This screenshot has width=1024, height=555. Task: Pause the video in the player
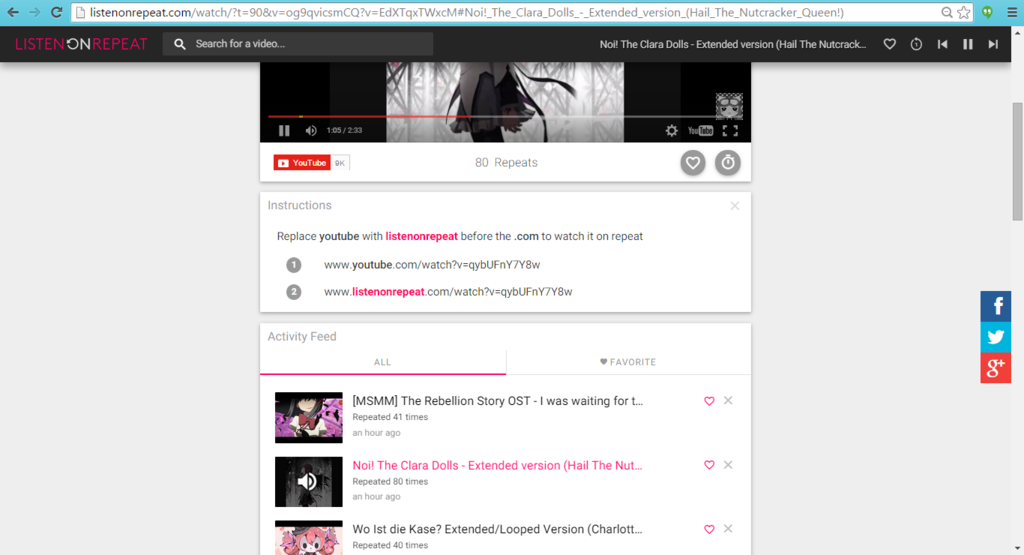coord(284,131)
